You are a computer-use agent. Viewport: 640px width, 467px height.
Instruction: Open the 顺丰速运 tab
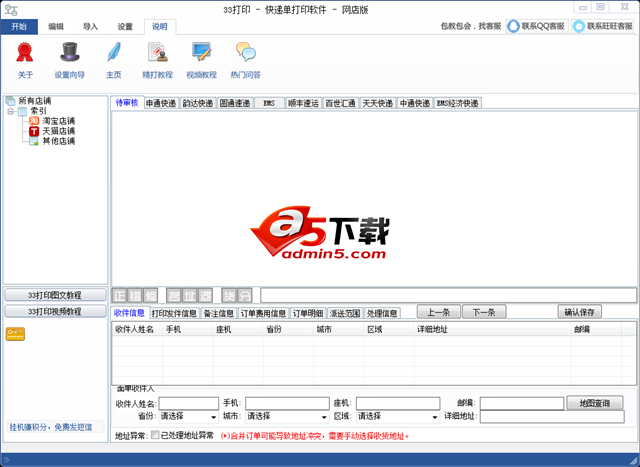[303, 103]
